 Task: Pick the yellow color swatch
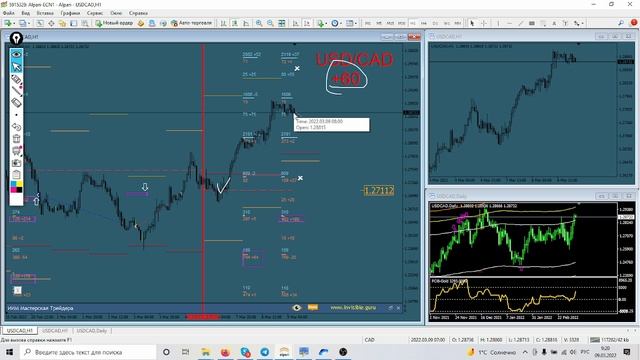[x=19, y=185]
